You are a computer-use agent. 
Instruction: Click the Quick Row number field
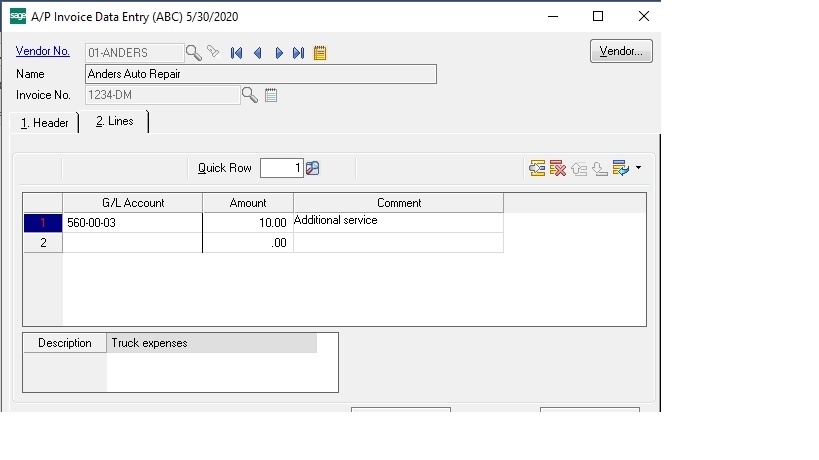point(281,168)
